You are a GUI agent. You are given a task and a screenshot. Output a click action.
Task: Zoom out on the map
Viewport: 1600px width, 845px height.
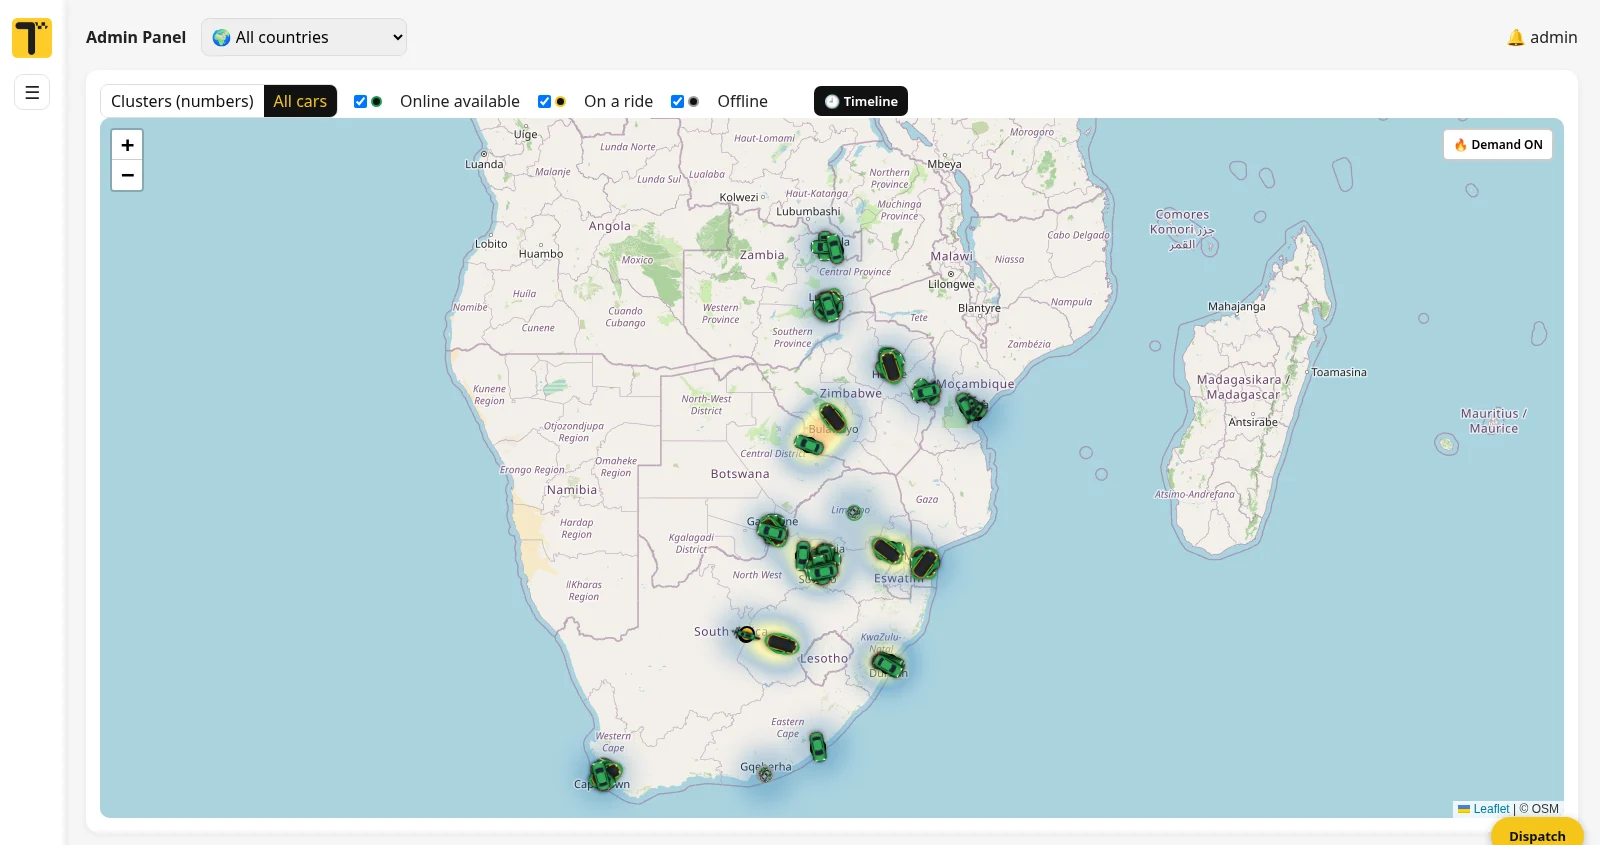click(127, 175)
